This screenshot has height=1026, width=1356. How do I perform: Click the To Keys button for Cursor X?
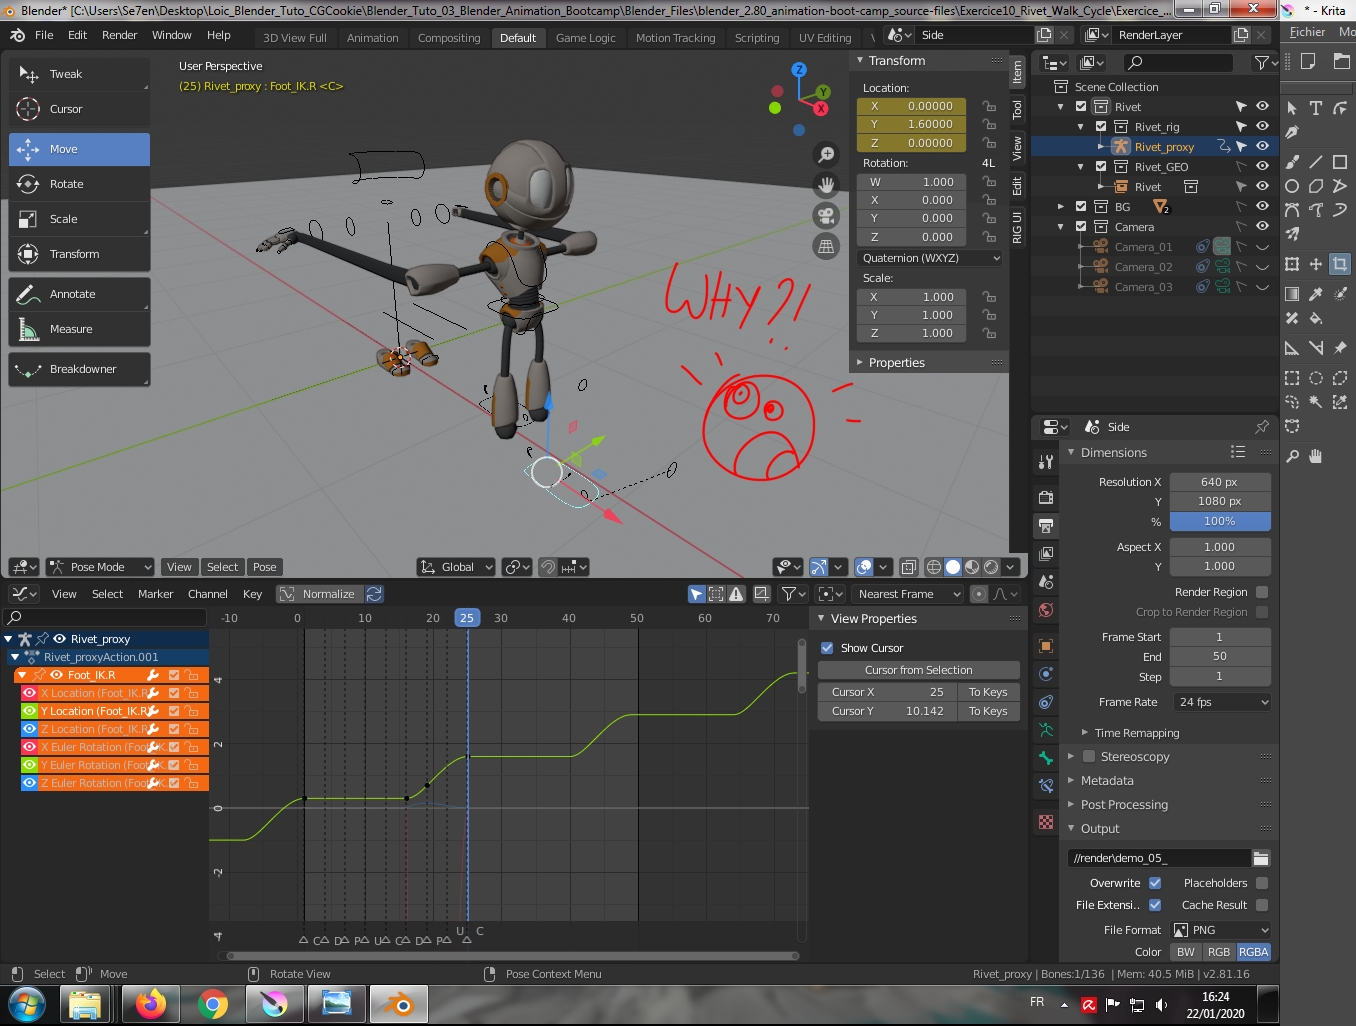tap(988, 691)
